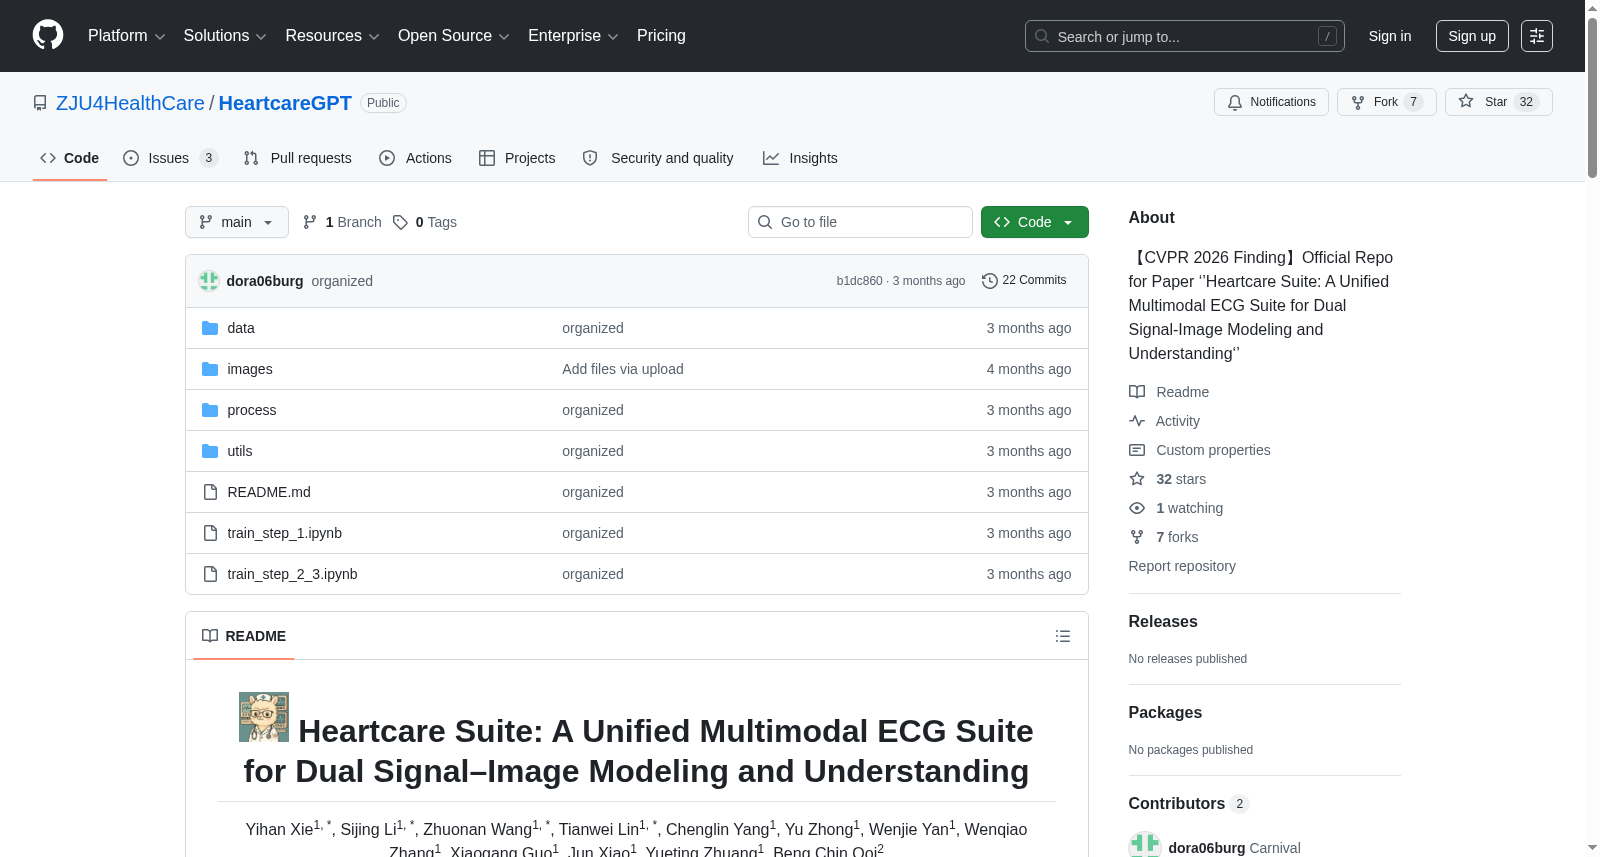Focus the Go to file input
The width and height of the screenshot is (1600, 857).
[x=860, y=222]
